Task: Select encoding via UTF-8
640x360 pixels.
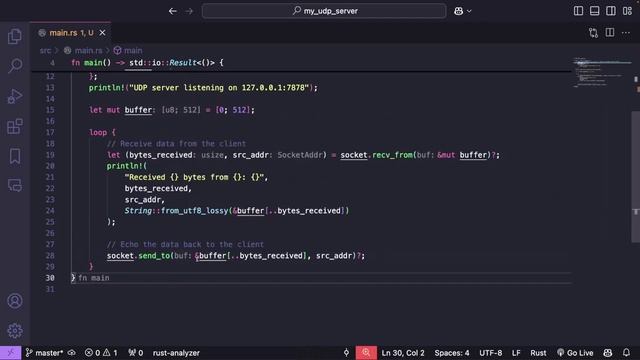Action: click(x=491, y=353)
